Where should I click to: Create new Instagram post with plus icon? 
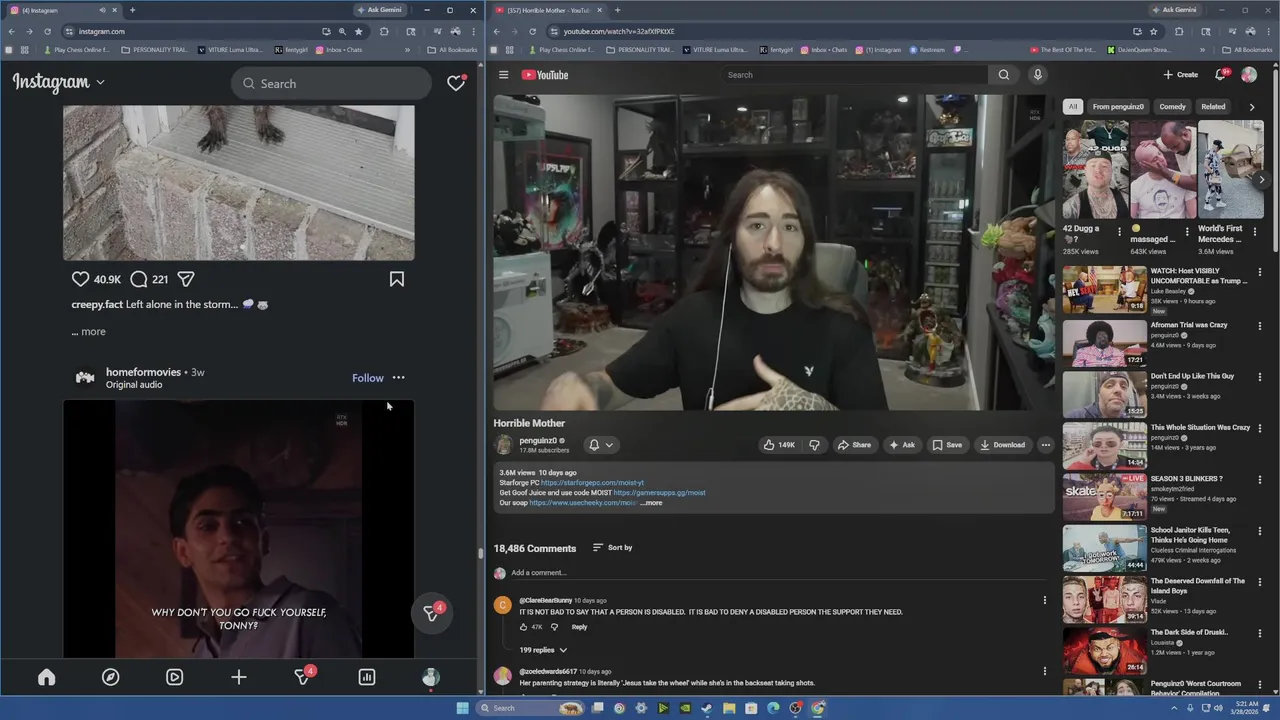[239, 677]
